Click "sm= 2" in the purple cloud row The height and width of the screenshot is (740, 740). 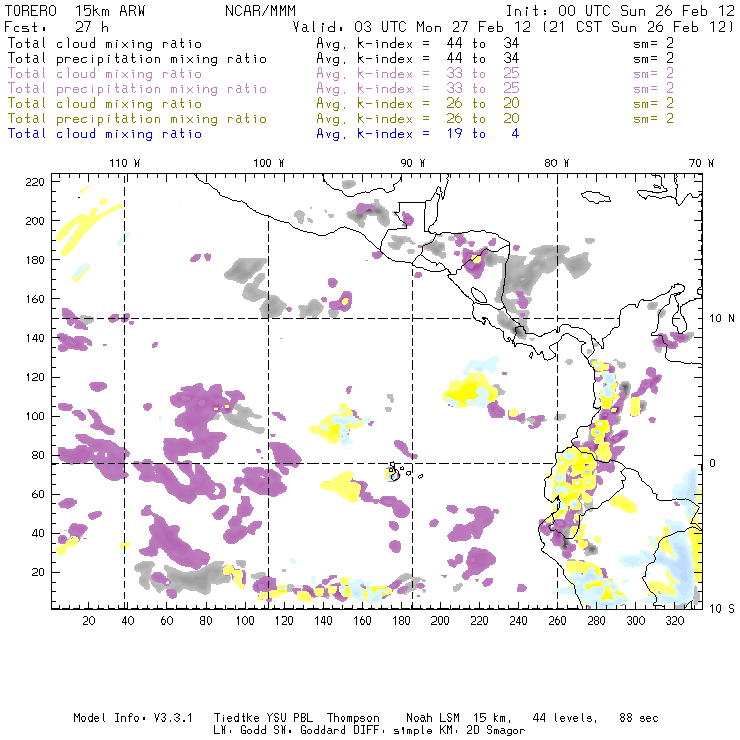[653, 74]
